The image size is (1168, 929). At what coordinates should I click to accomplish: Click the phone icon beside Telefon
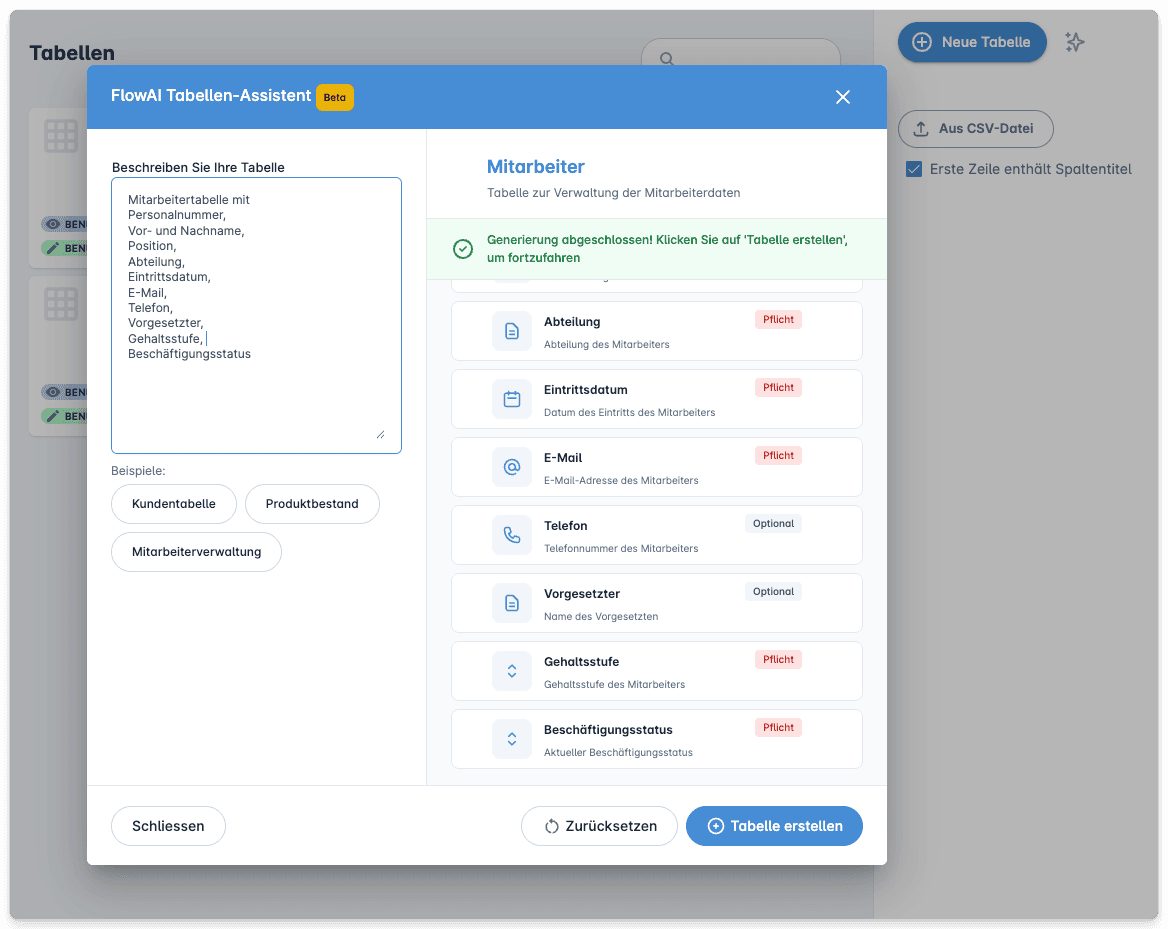[x=511, y=534]
